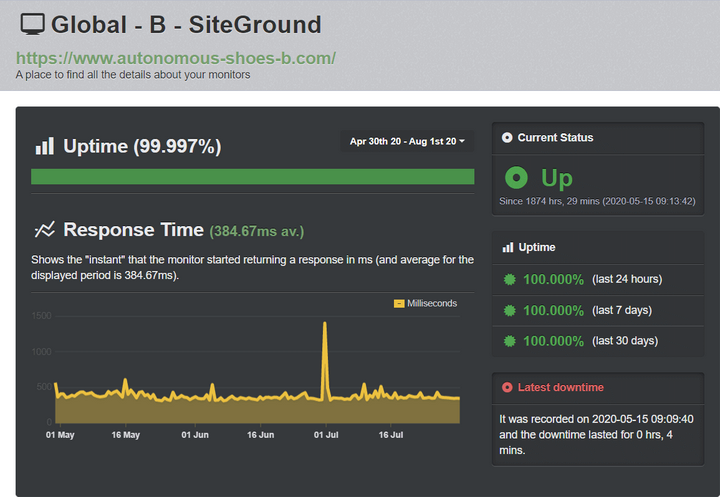Click the circle icon in Current Status header

[507, 138]
